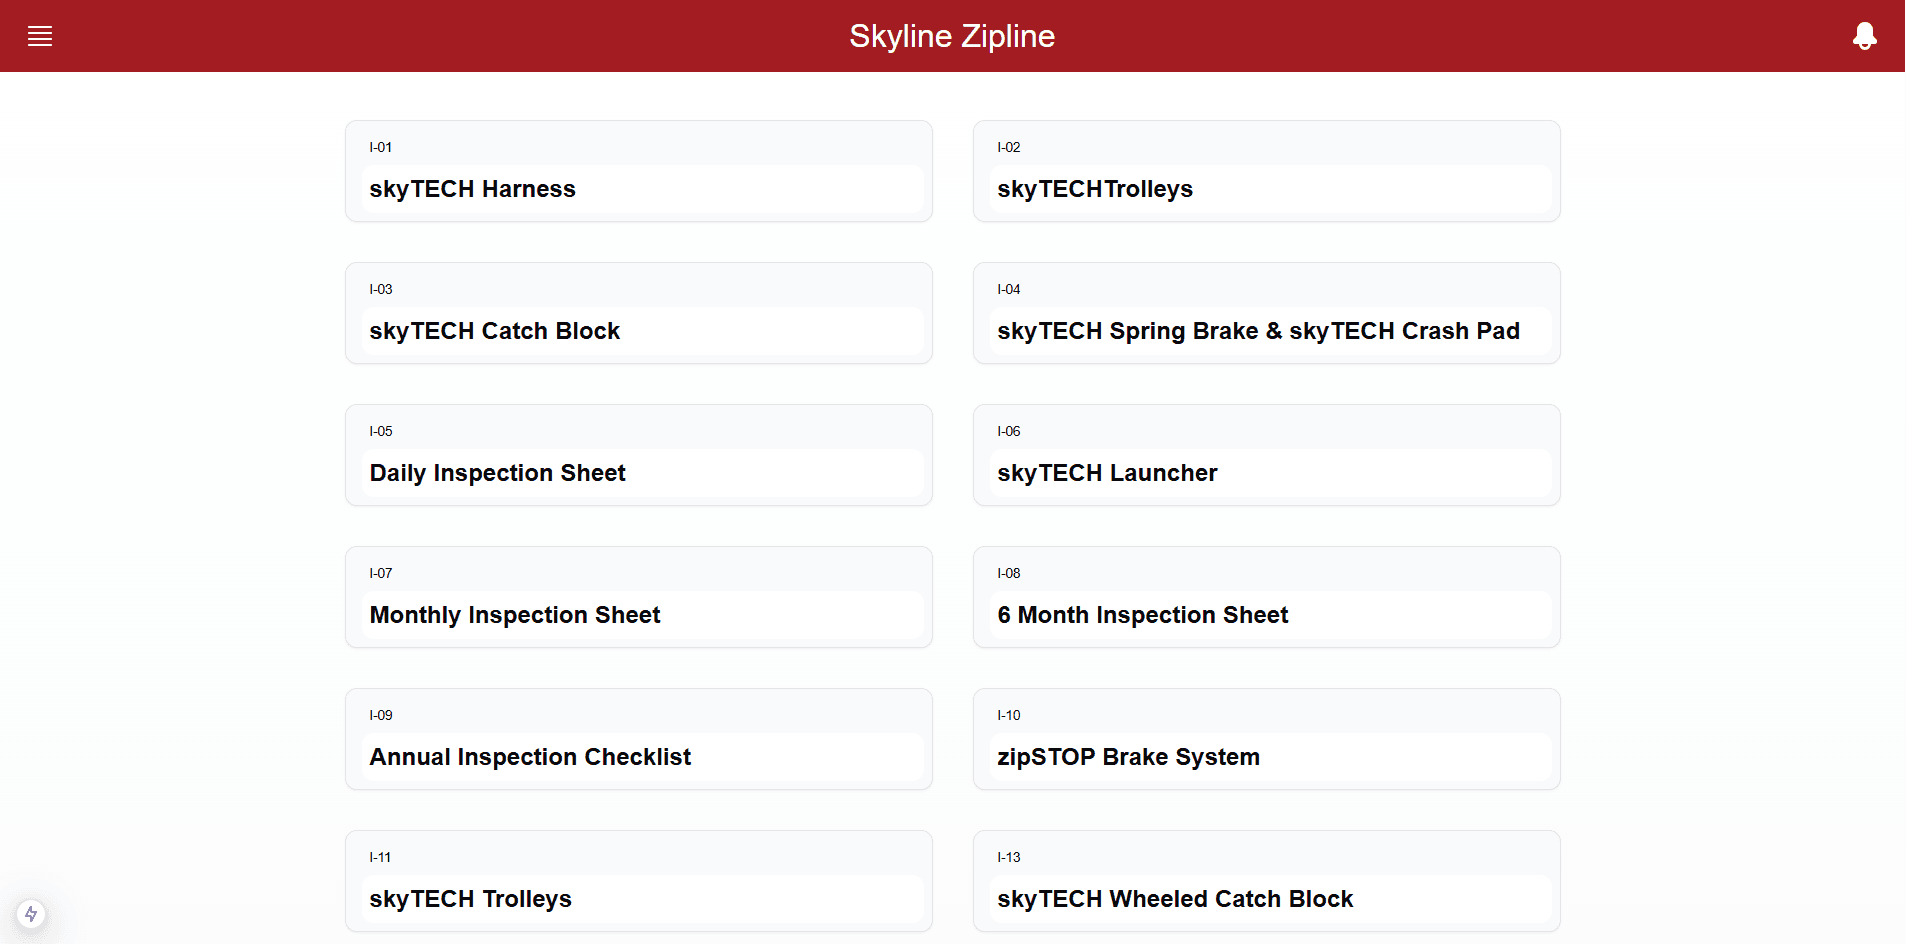Click the I-07 code label
Viewport: 1906px width, 944px height.
381,573
